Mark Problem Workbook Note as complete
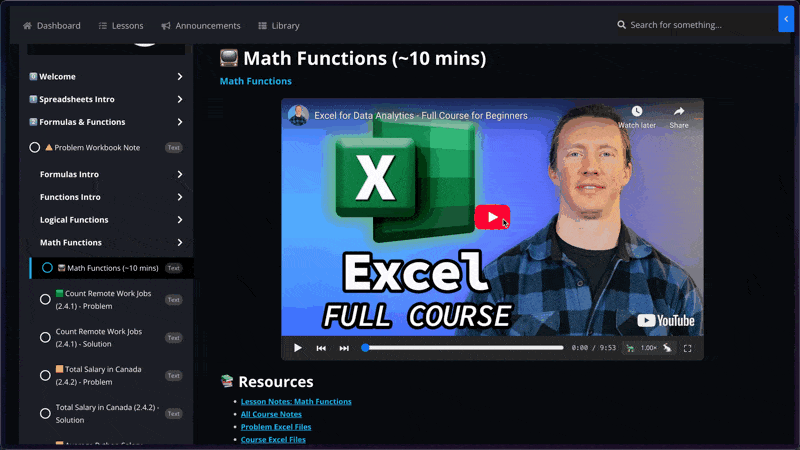This screenshot has width=800, height=450. click(x=34, y=147)
